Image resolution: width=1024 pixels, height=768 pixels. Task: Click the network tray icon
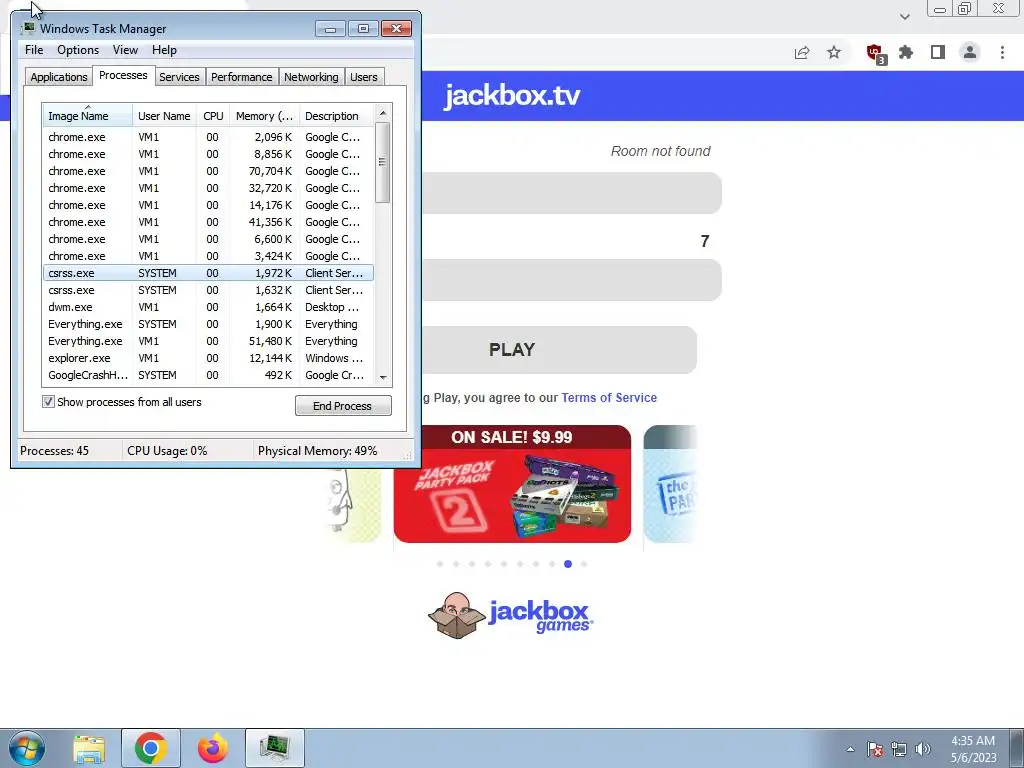click(x=899, y=749)
